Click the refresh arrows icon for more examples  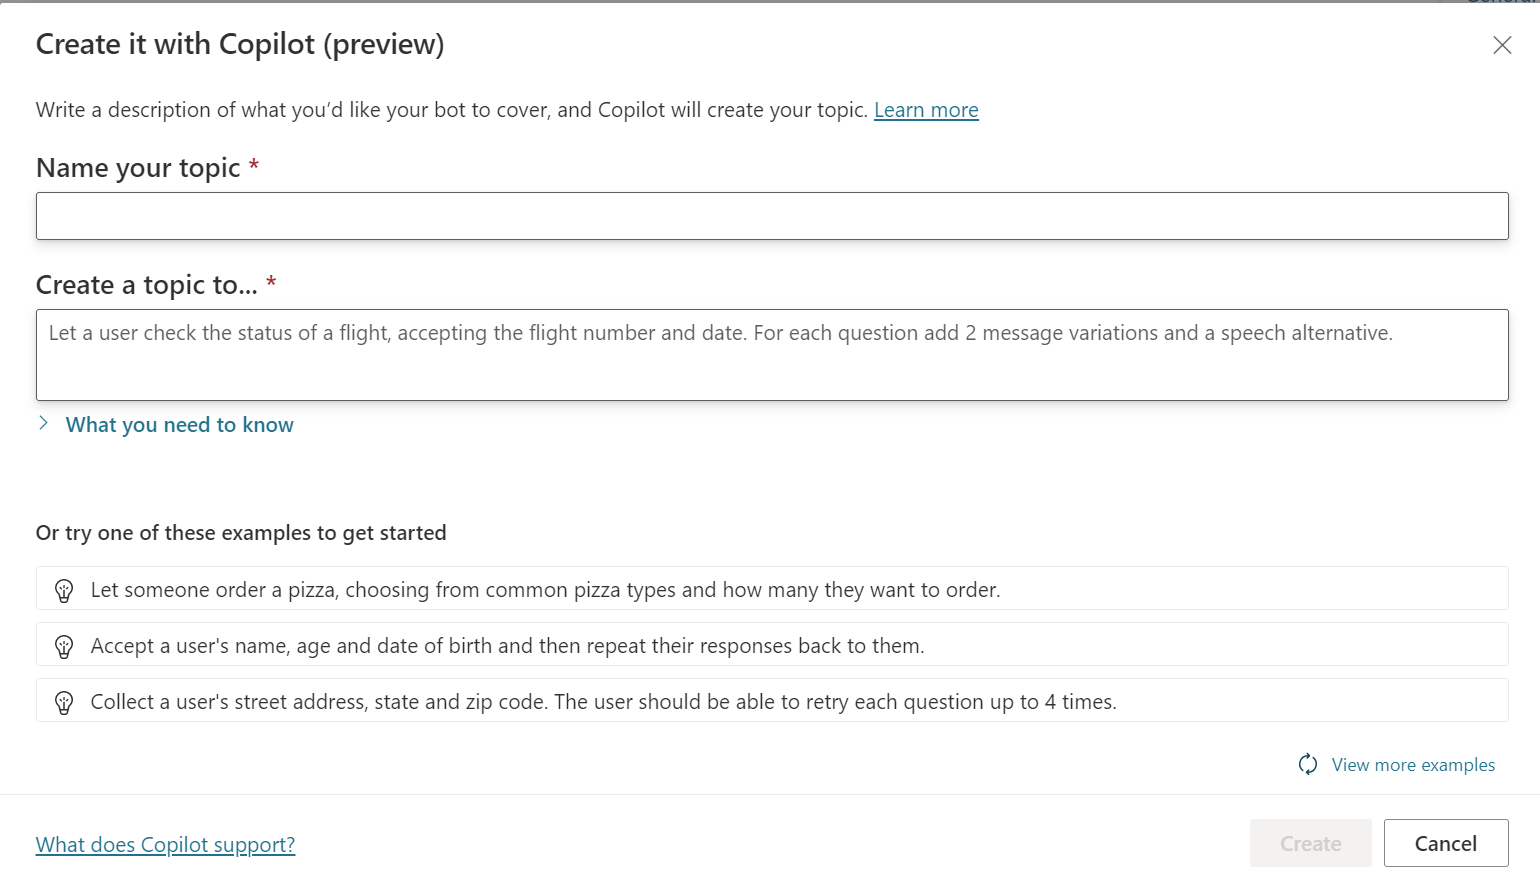click(1308, 765)
